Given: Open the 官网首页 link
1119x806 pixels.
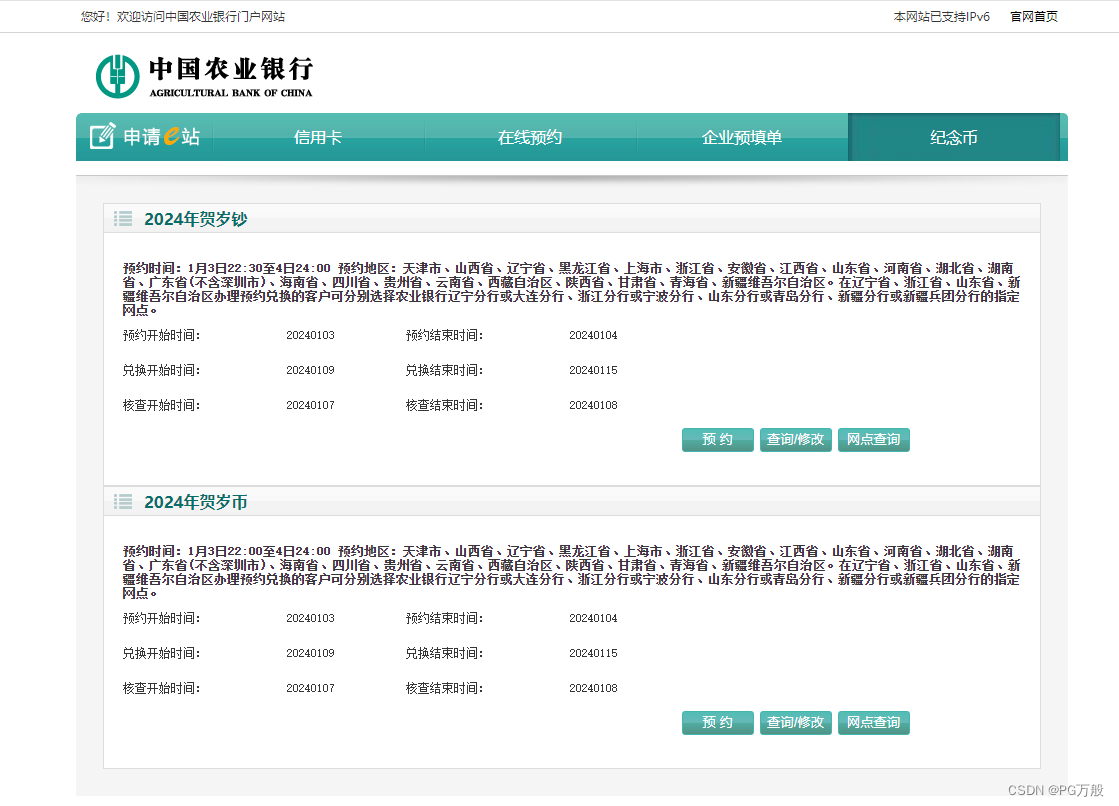Looking at the screenshot, I should click(1034, 16).
